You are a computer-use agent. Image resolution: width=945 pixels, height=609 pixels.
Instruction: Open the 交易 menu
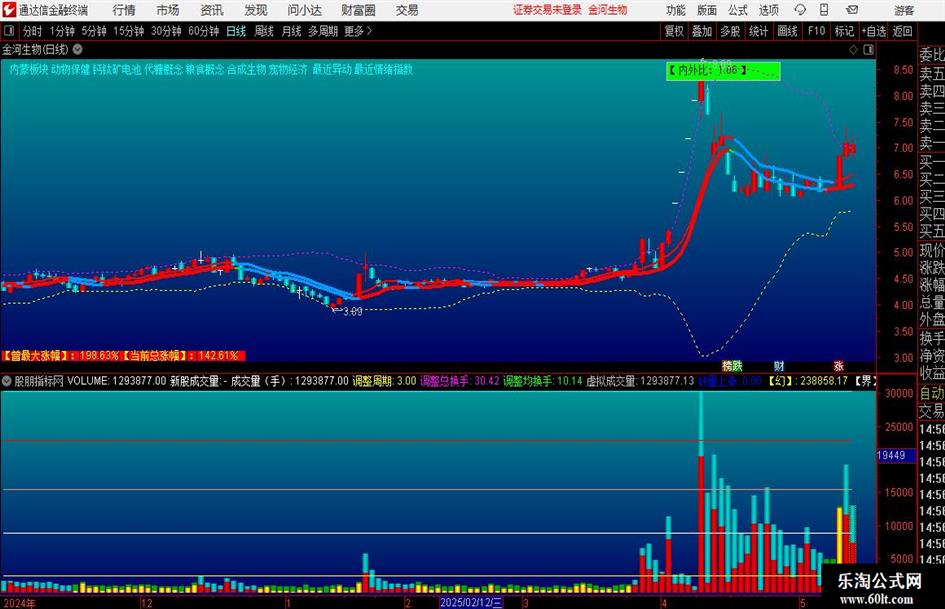click(407, 10)
